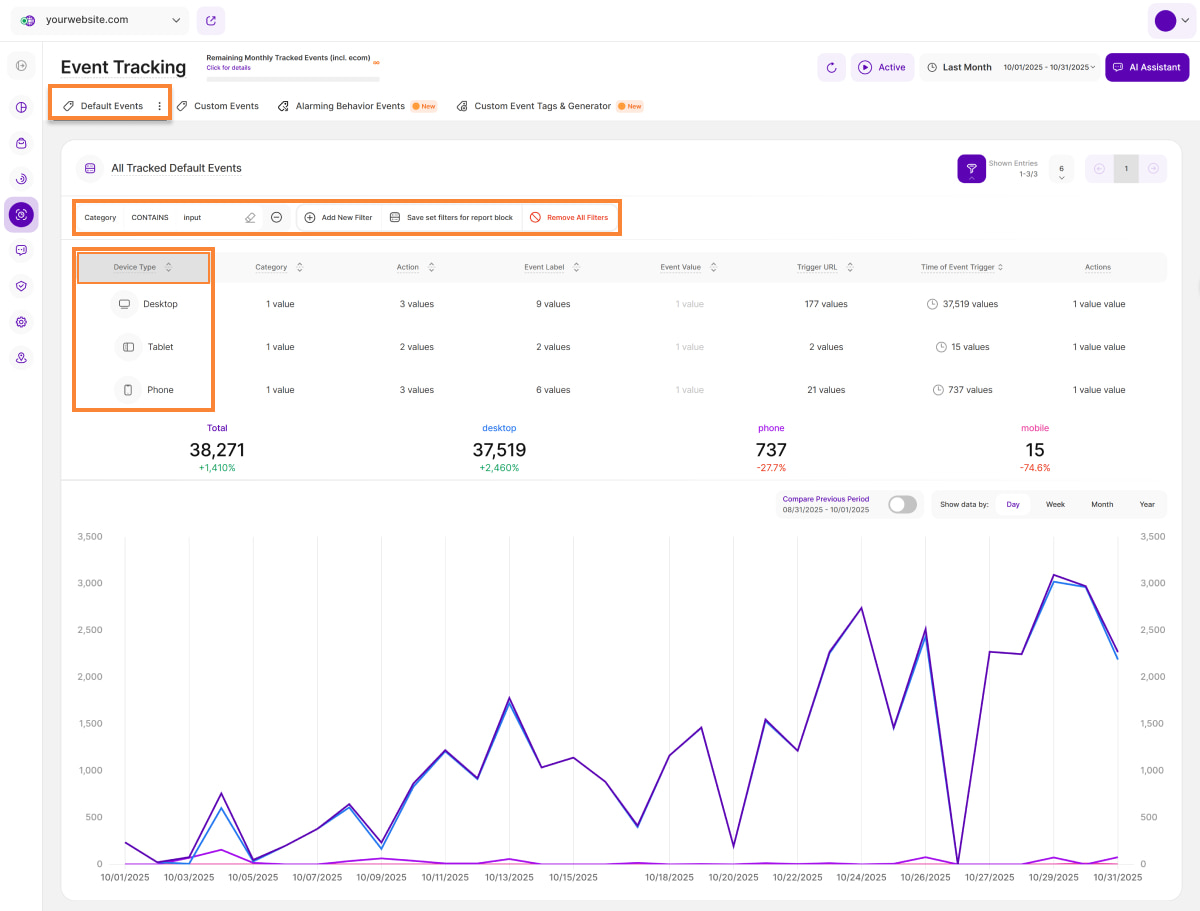The image size is (1200, 911).
Task: Expand the Last Month date range dropdown
Action: pos(1010,68)
